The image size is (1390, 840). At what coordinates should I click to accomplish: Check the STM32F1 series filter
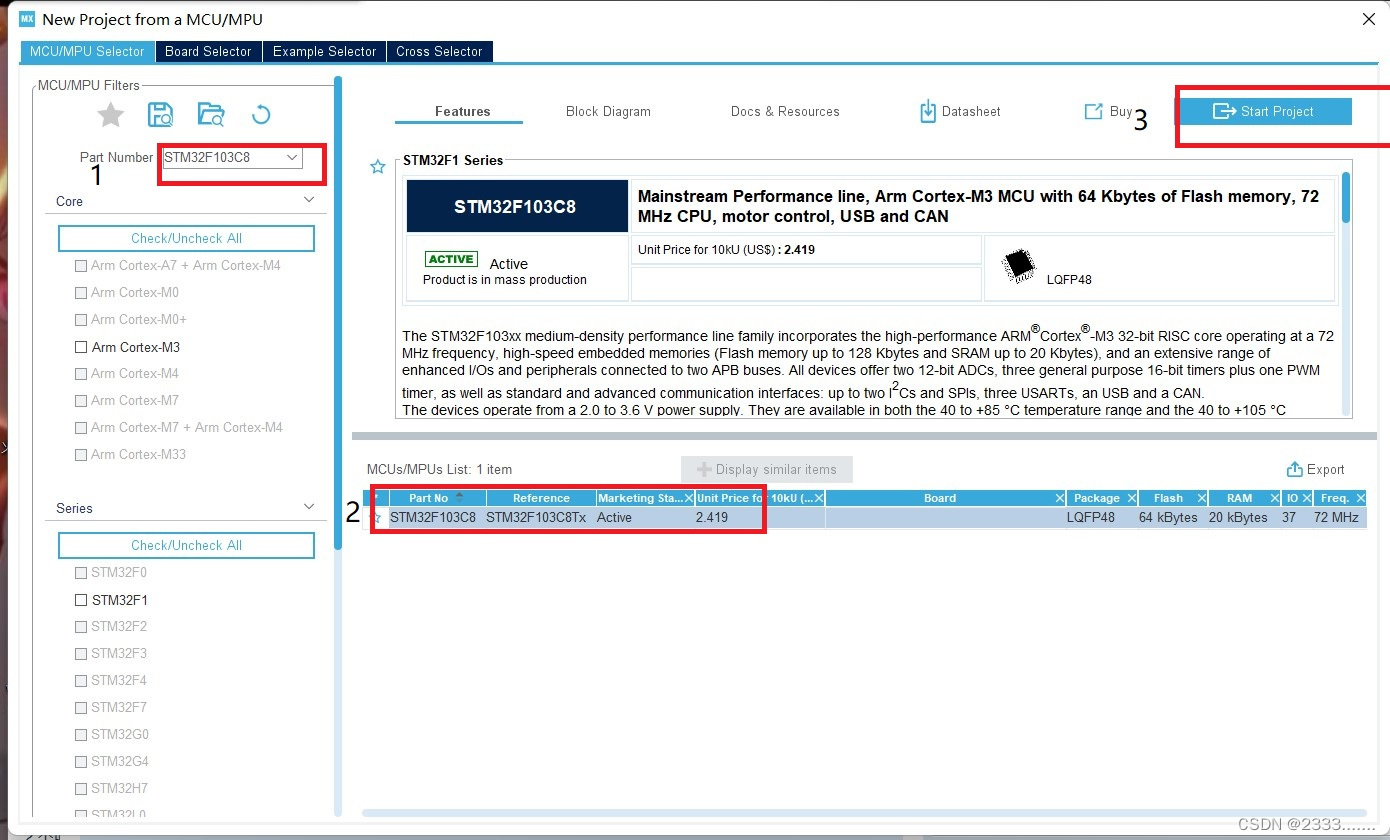pos(81,600)
